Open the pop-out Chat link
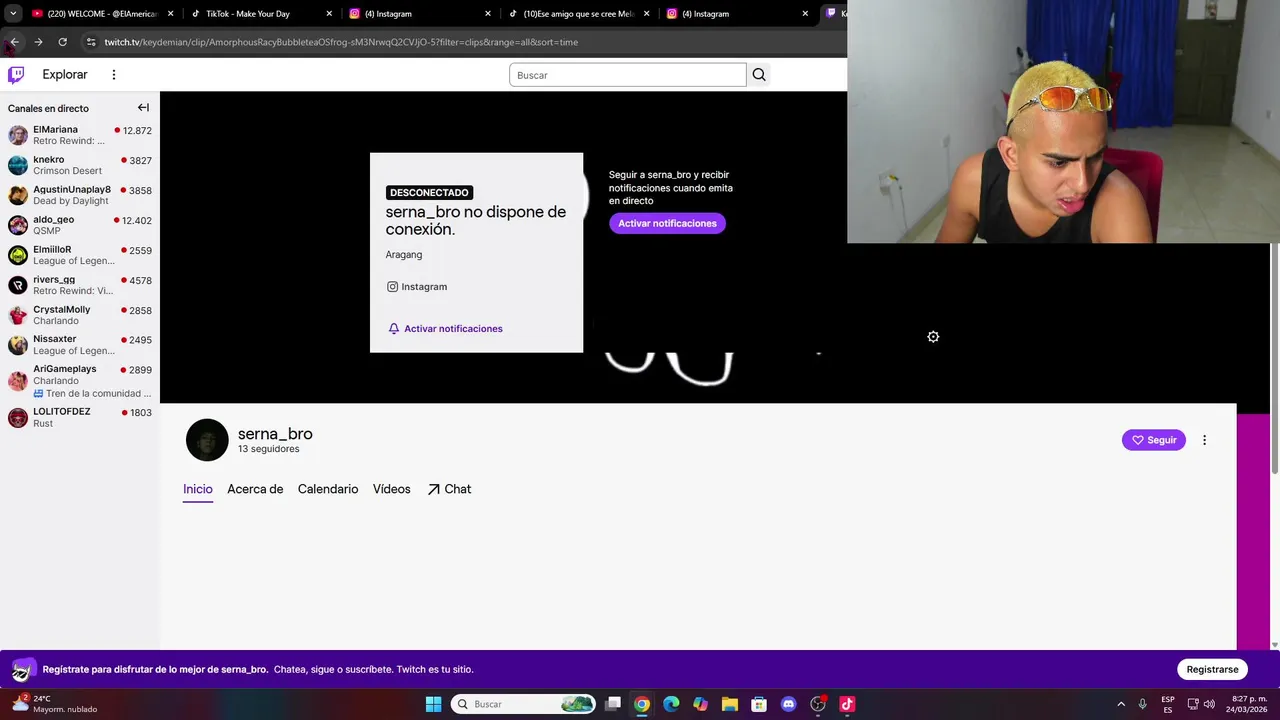Image resolution: width=1280 pixels, height=720 pixels. pos(449,489)
